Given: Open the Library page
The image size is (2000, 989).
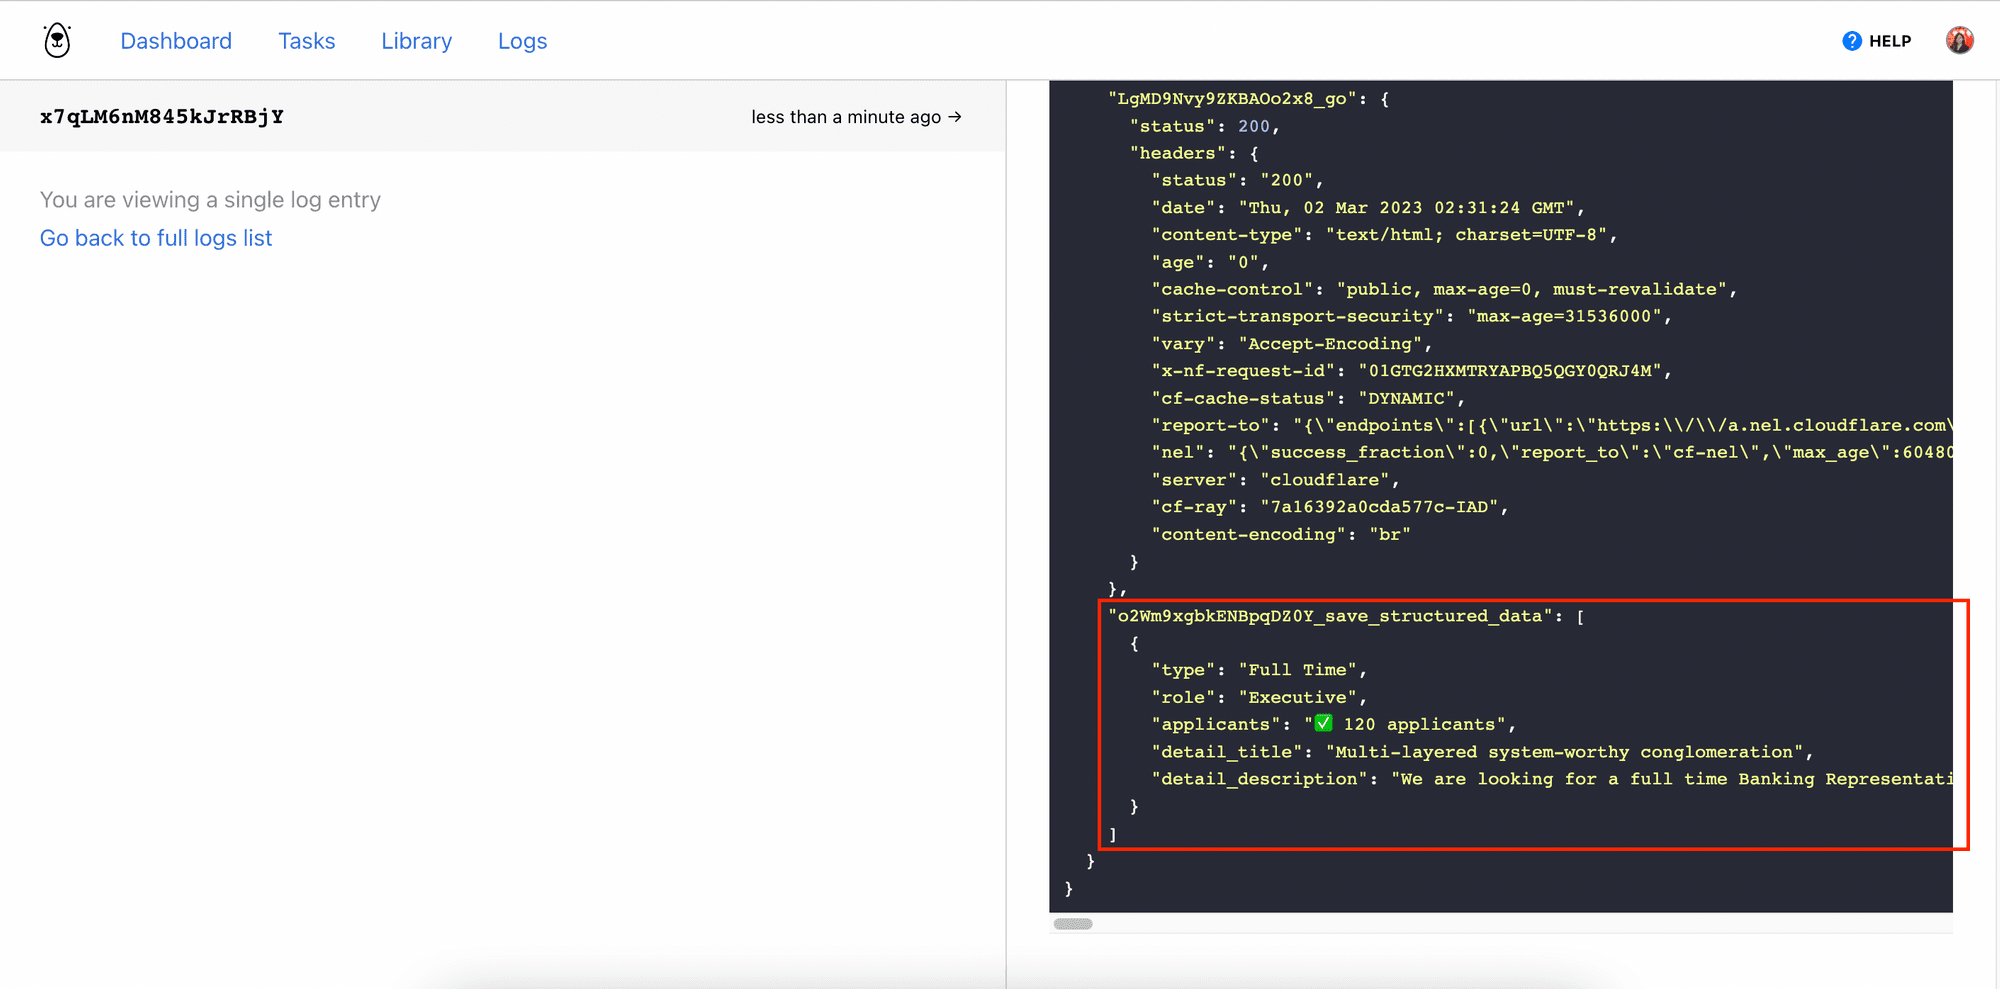Looking at the screenshot, I should tap(416, 41).
